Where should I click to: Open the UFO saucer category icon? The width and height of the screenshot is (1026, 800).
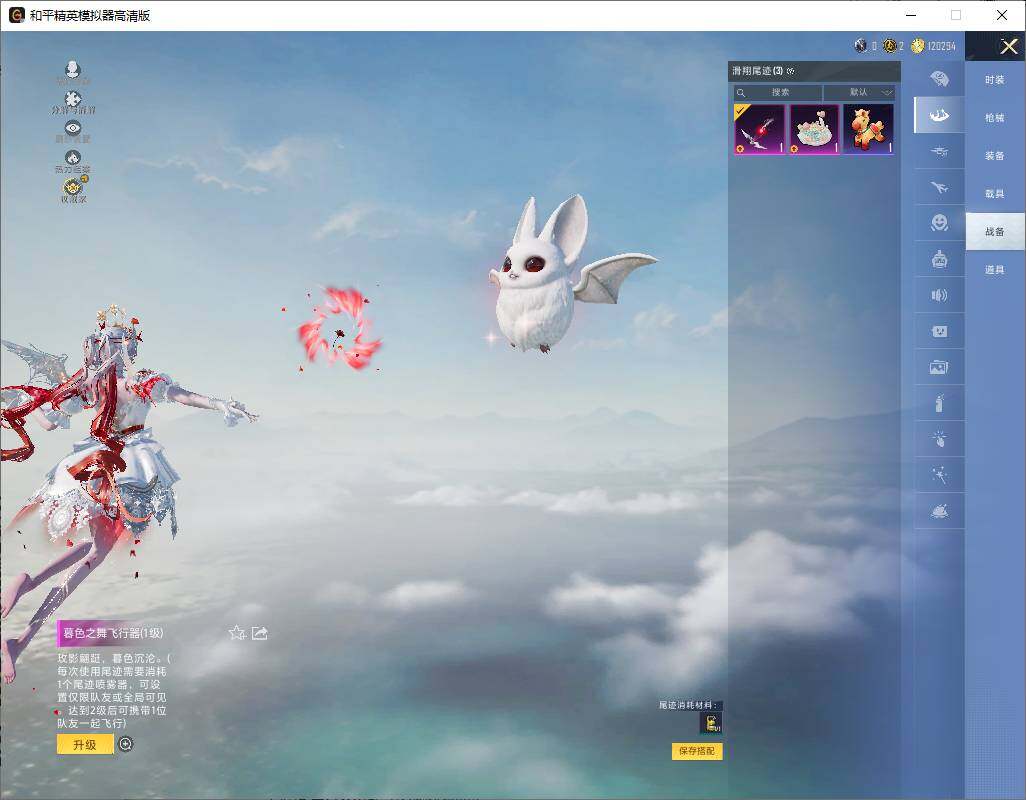pyautogui.click(x=939, y=511)
